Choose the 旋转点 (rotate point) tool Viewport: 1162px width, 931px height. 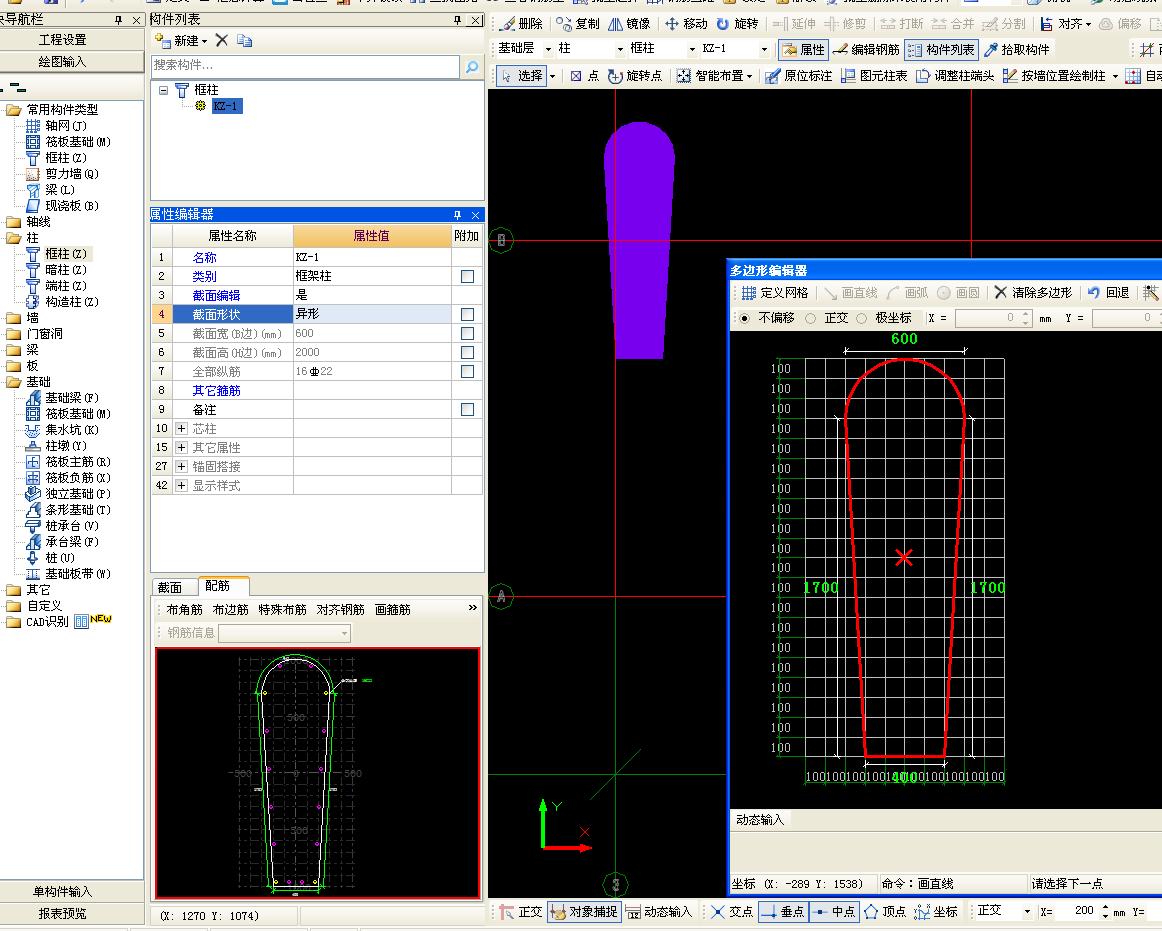(x=635, y=76)
